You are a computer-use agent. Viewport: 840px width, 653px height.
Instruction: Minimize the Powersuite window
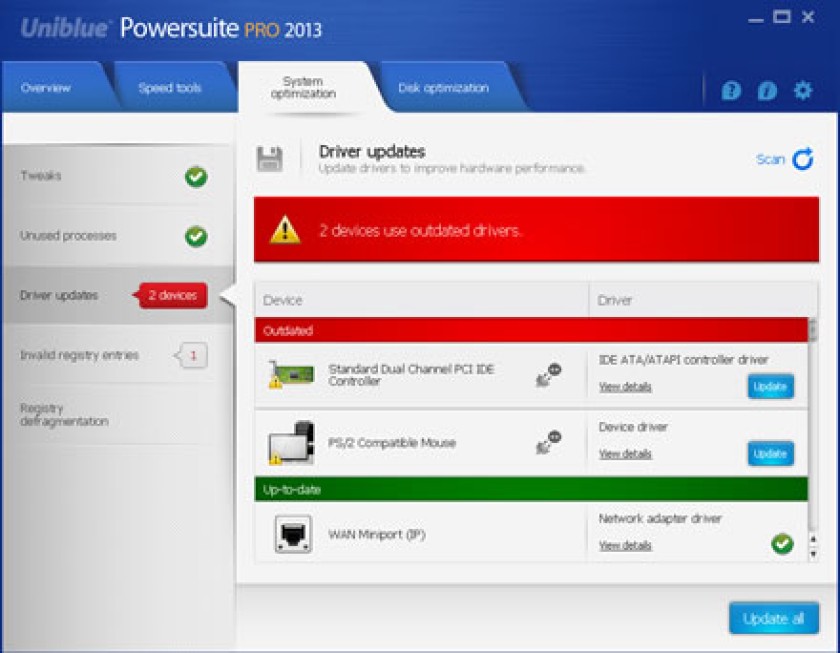coord(755,19)
